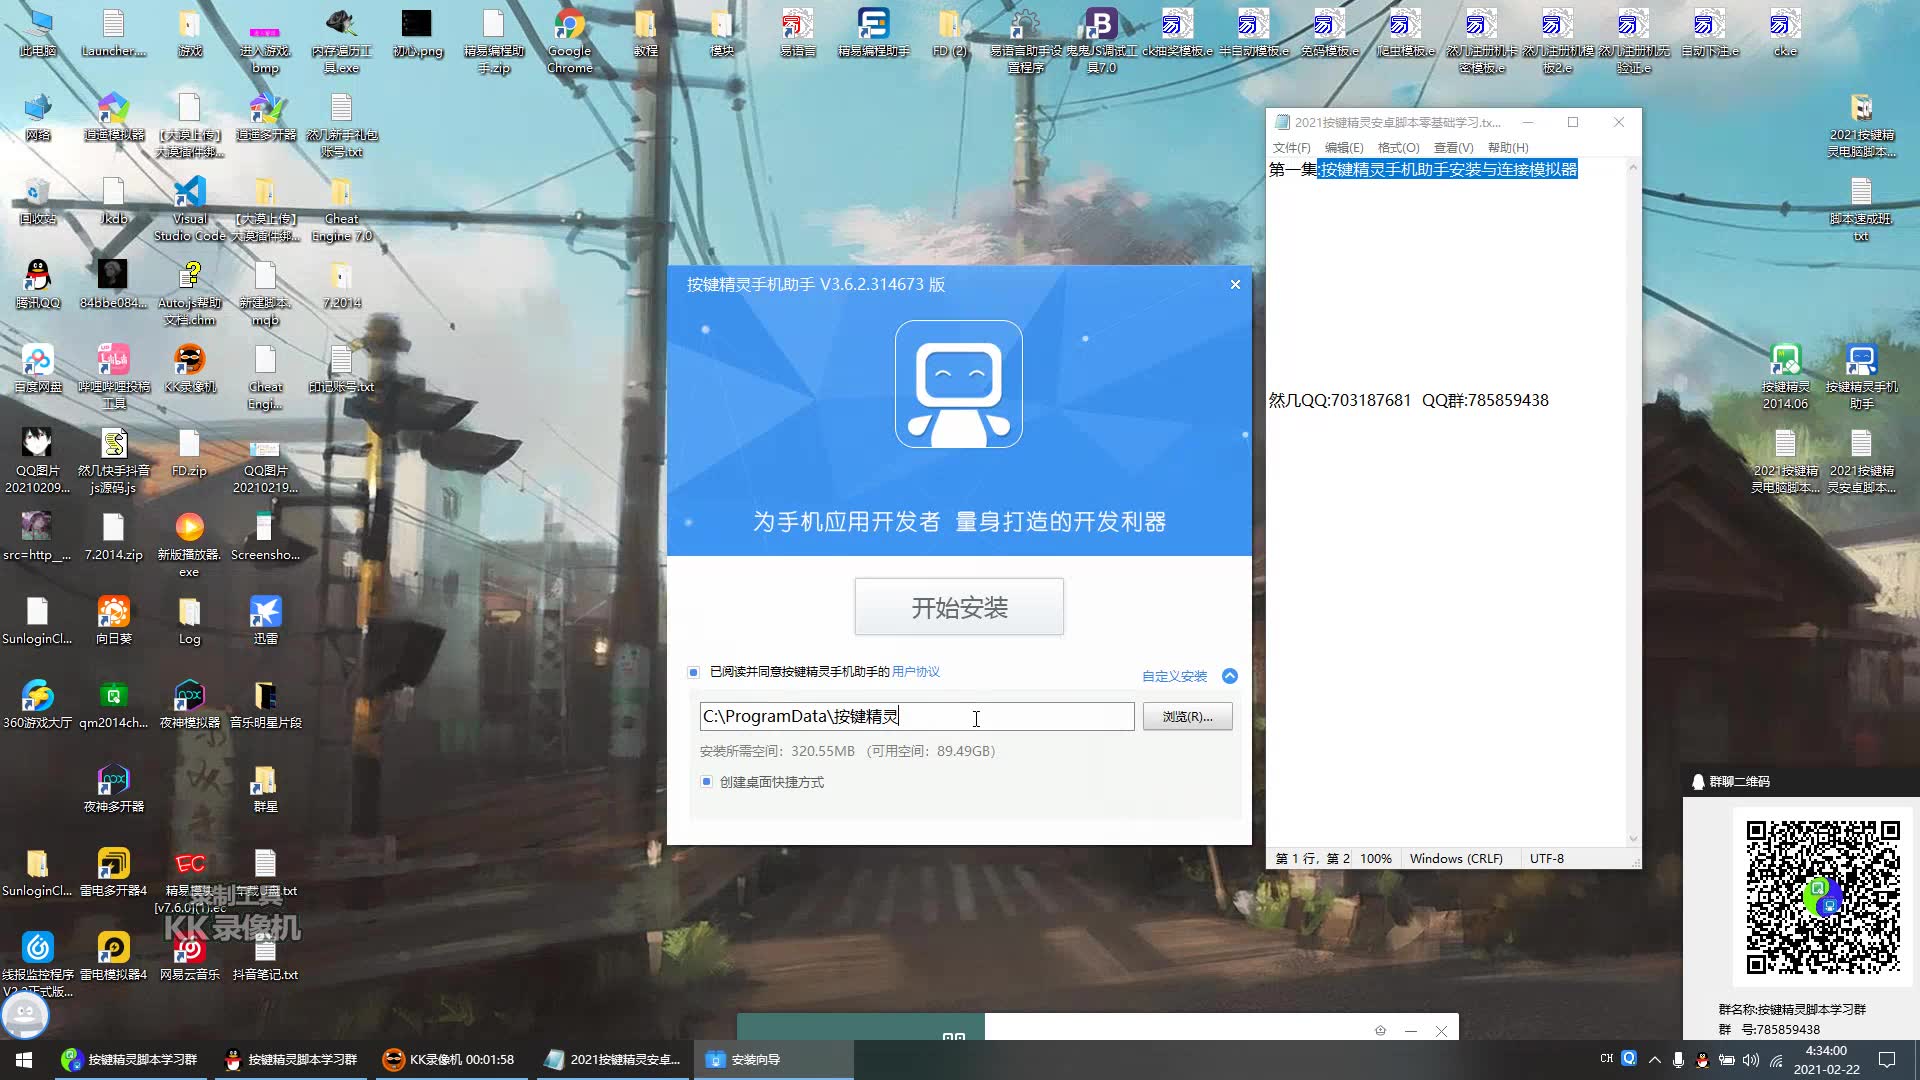
Task: Click the install path input field
Action: tap(917, 716)
